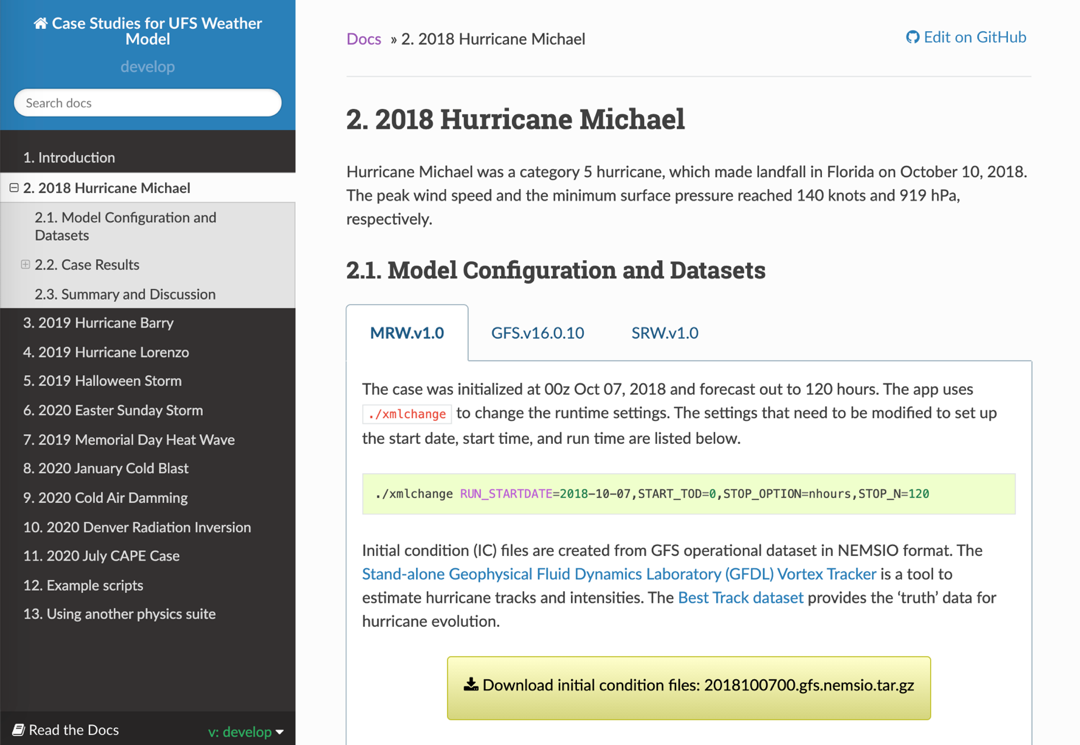
Task: Expand the 2.2. Case Results subsection
Action: (x=25, y=264)
